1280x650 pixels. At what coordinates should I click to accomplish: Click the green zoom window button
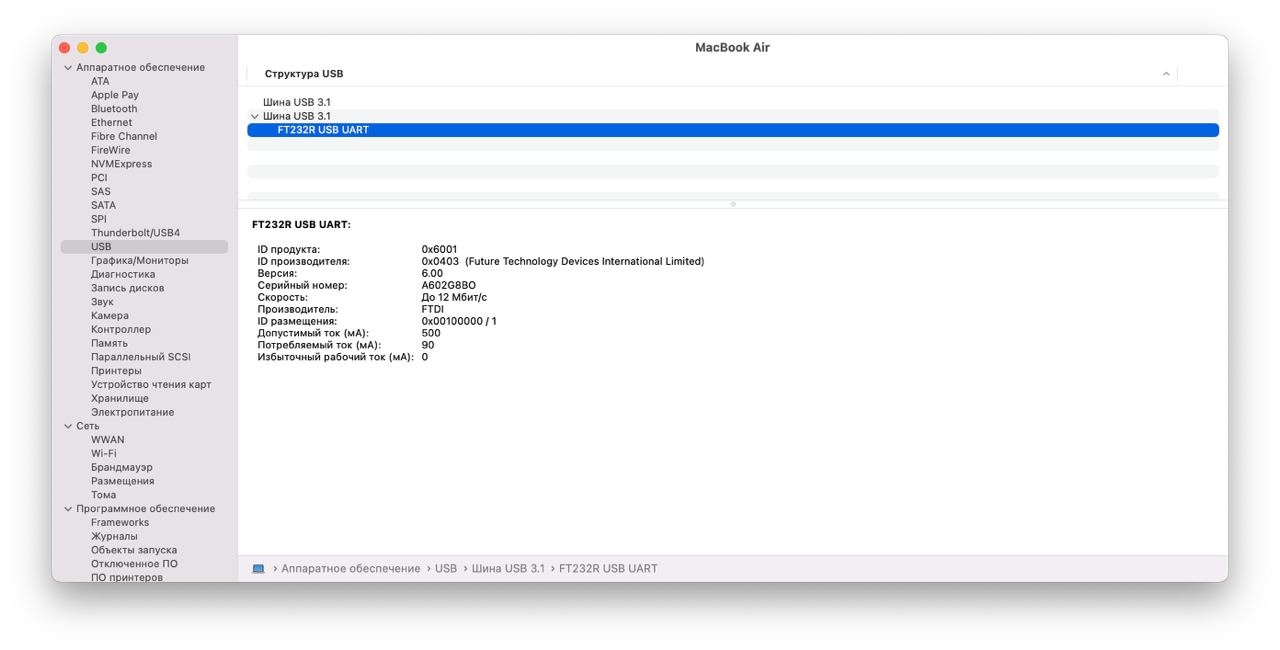pos(101,48)
